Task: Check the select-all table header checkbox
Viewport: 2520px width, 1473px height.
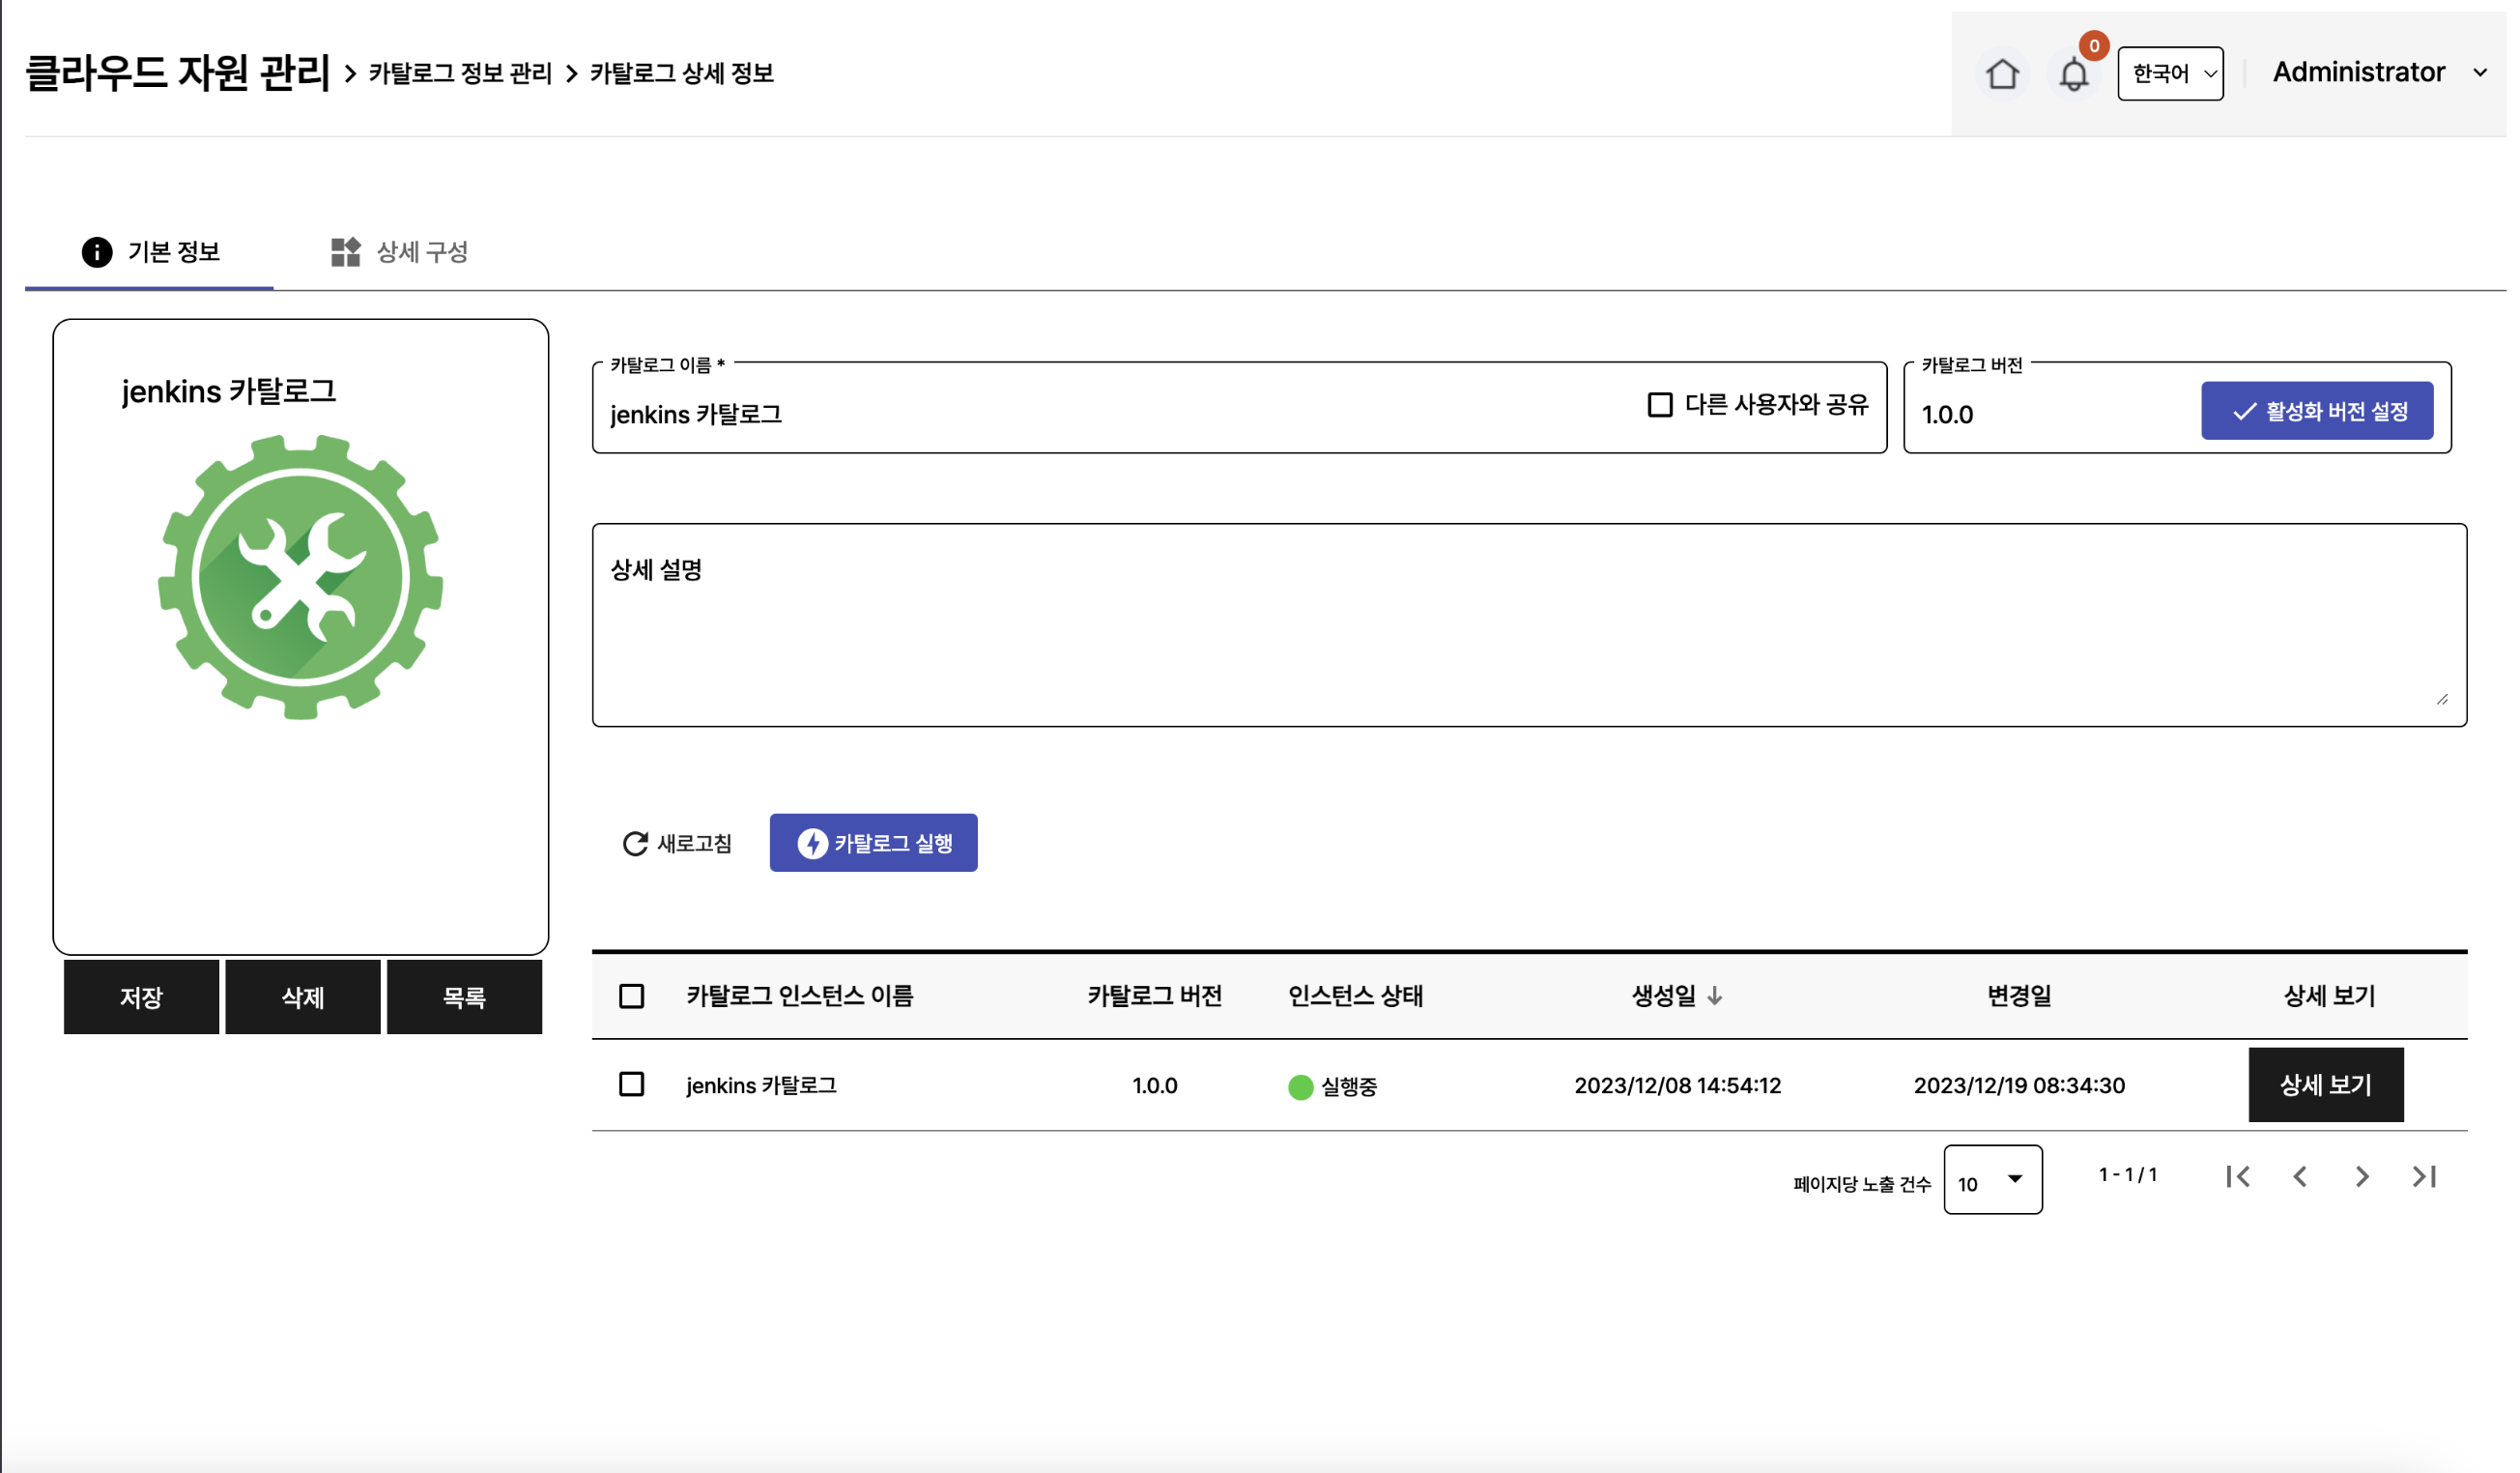Action: click(x=632, y=996)
